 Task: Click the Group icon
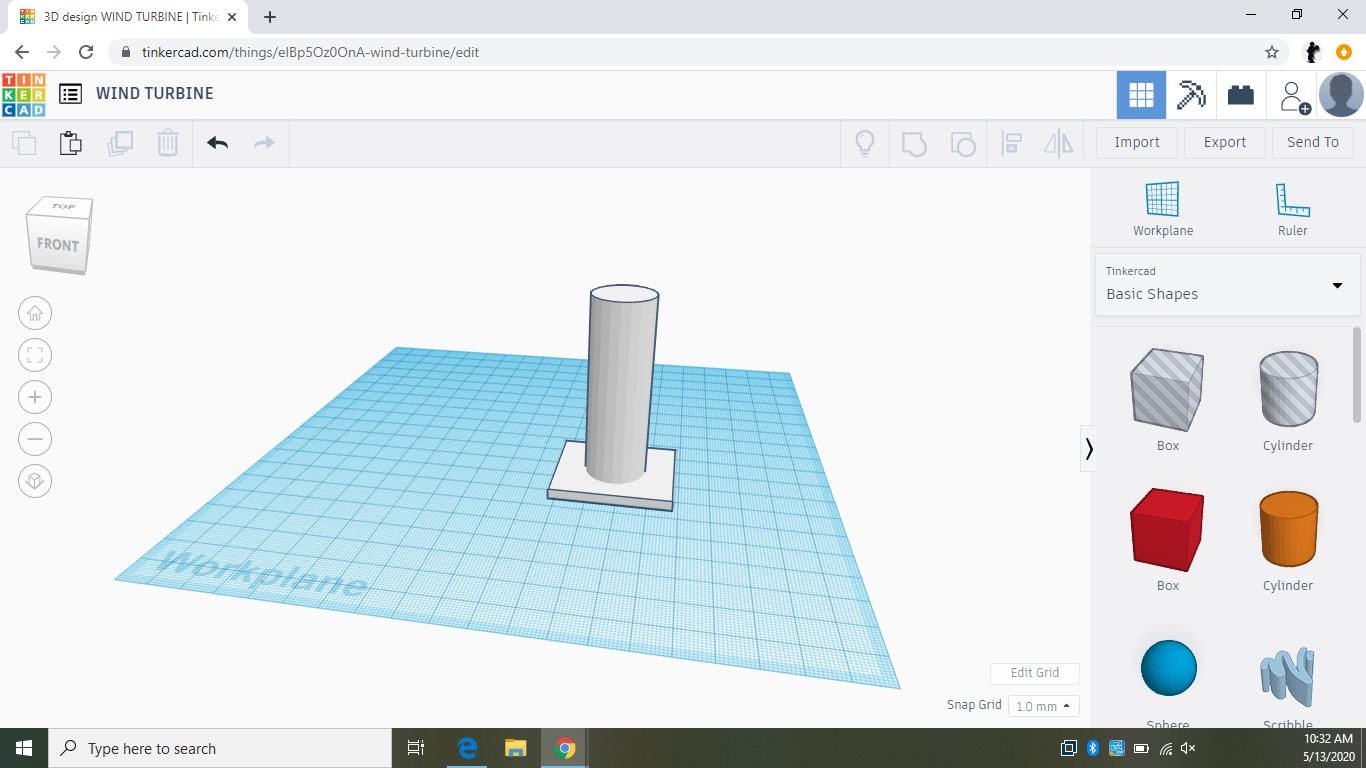pyautogui.click(x=915, y=143)
